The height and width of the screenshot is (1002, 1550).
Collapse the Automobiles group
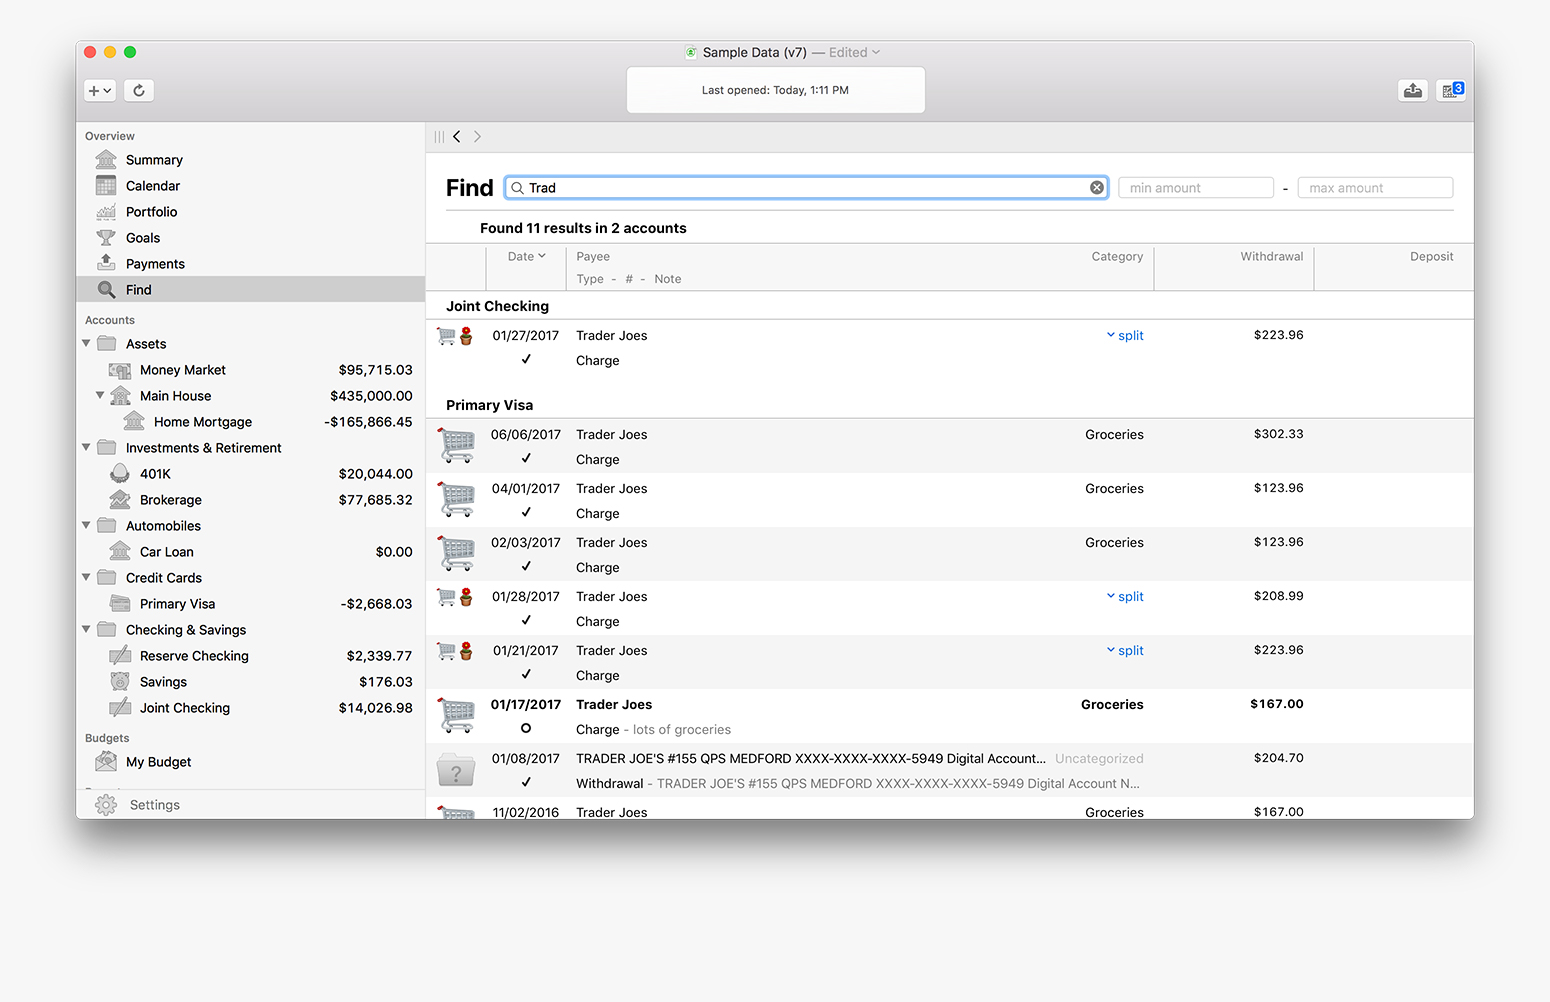86,525
